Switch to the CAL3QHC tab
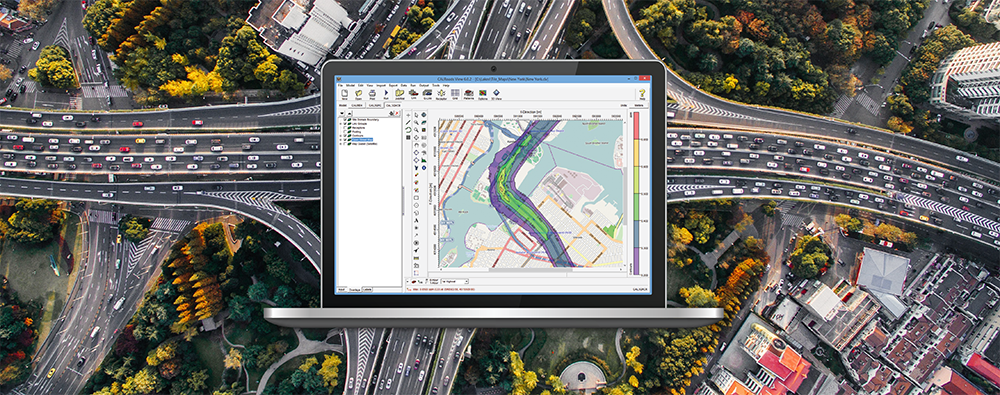 [393, 105]
